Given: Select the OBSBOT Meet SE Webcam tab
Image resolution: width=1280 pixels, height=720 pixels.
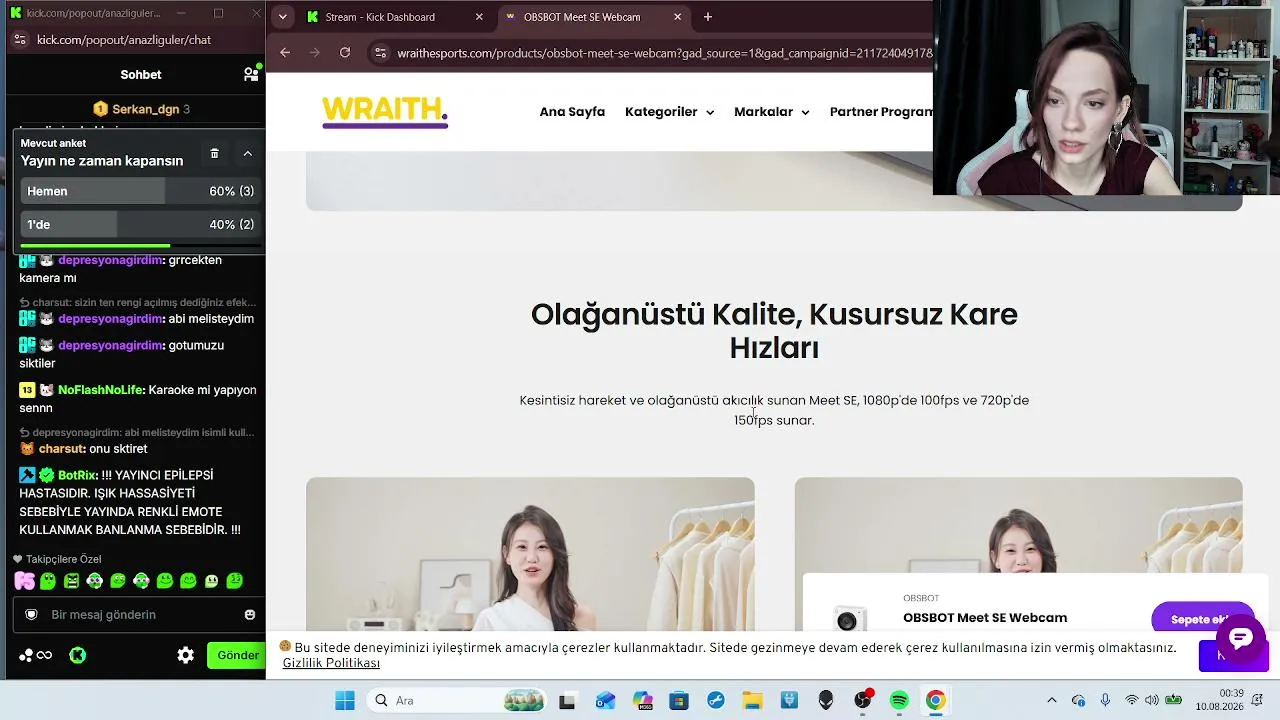Looking at the screenshot, I should pos(582,17).
